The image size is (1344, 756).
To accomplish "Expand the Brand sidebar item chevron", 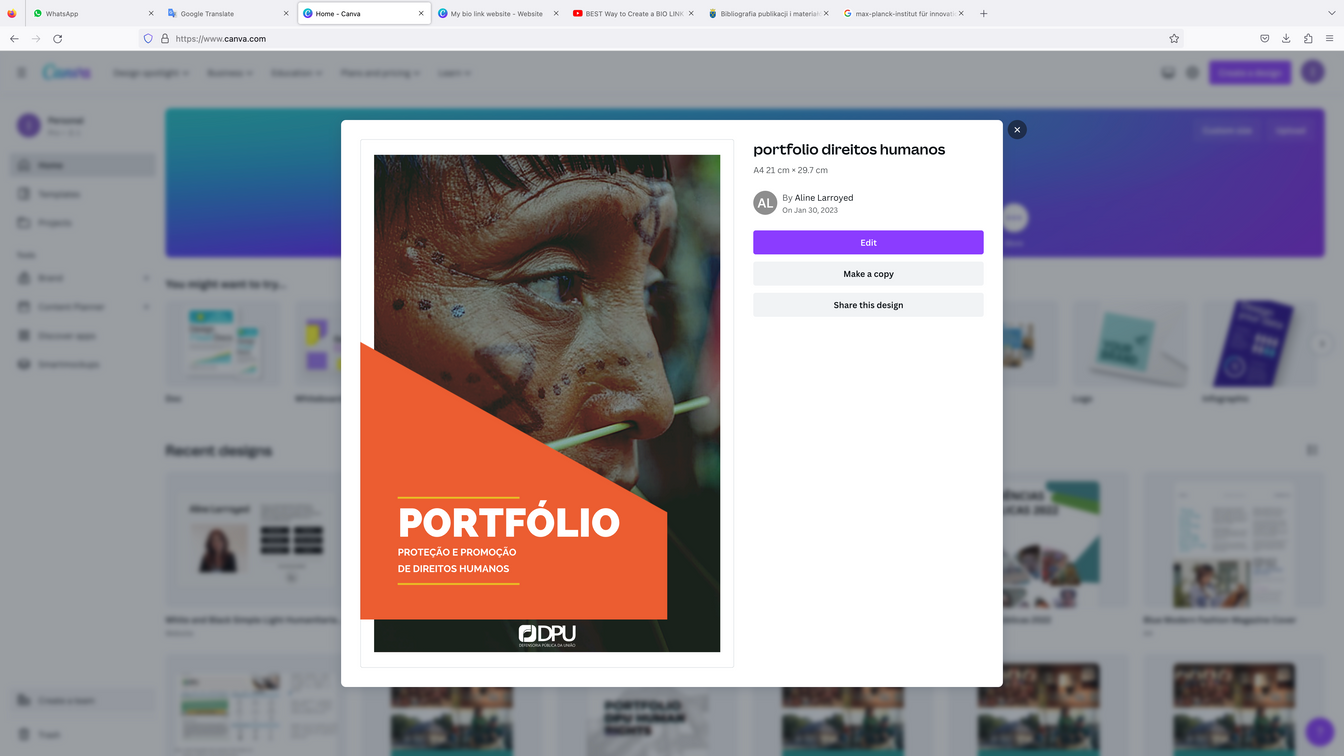I will (147, 278).
